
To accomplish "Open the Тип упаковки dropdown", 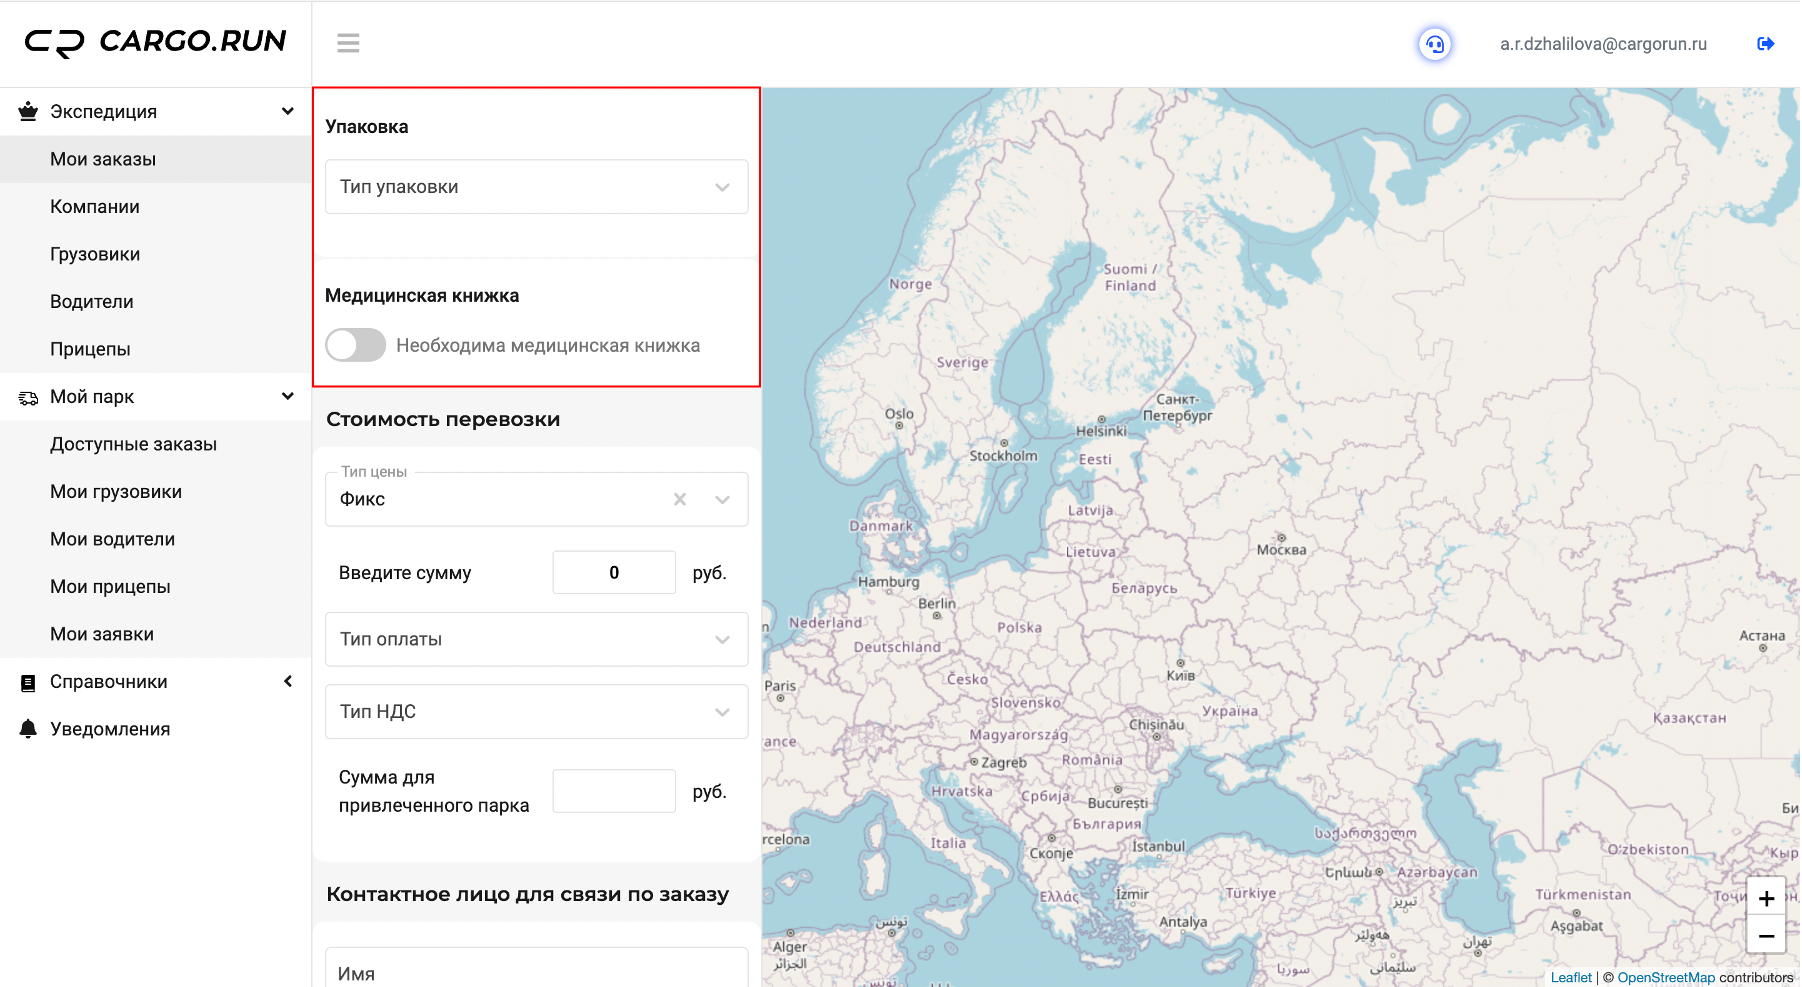I will (536, 187).
